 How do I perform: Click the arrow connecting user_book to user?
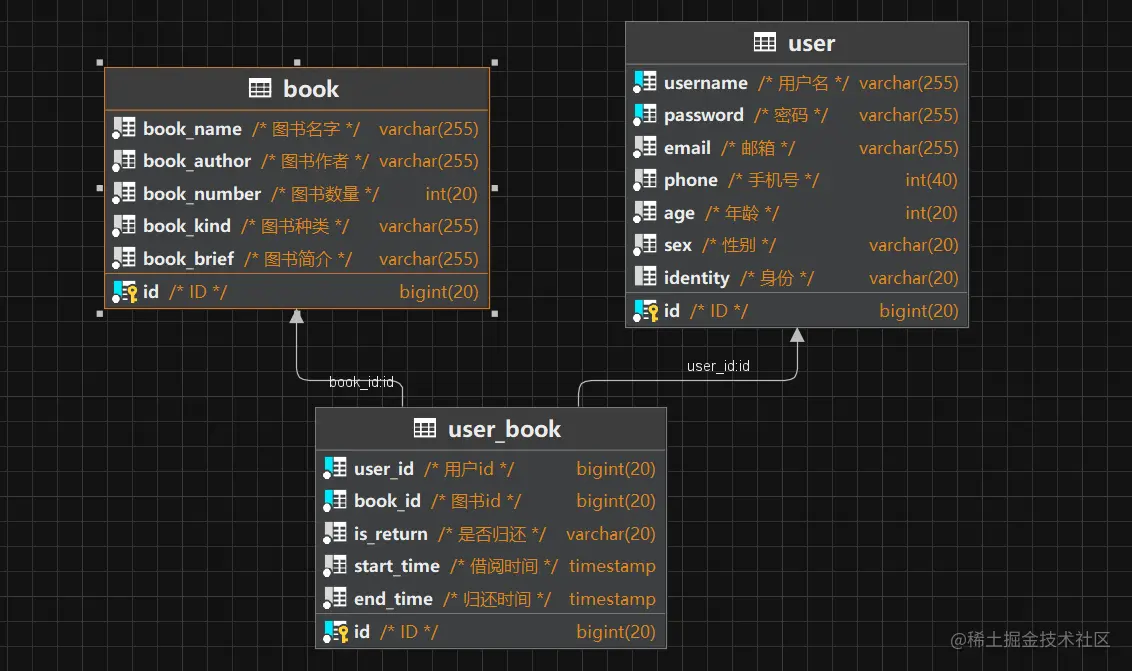[x=796, y=334]
